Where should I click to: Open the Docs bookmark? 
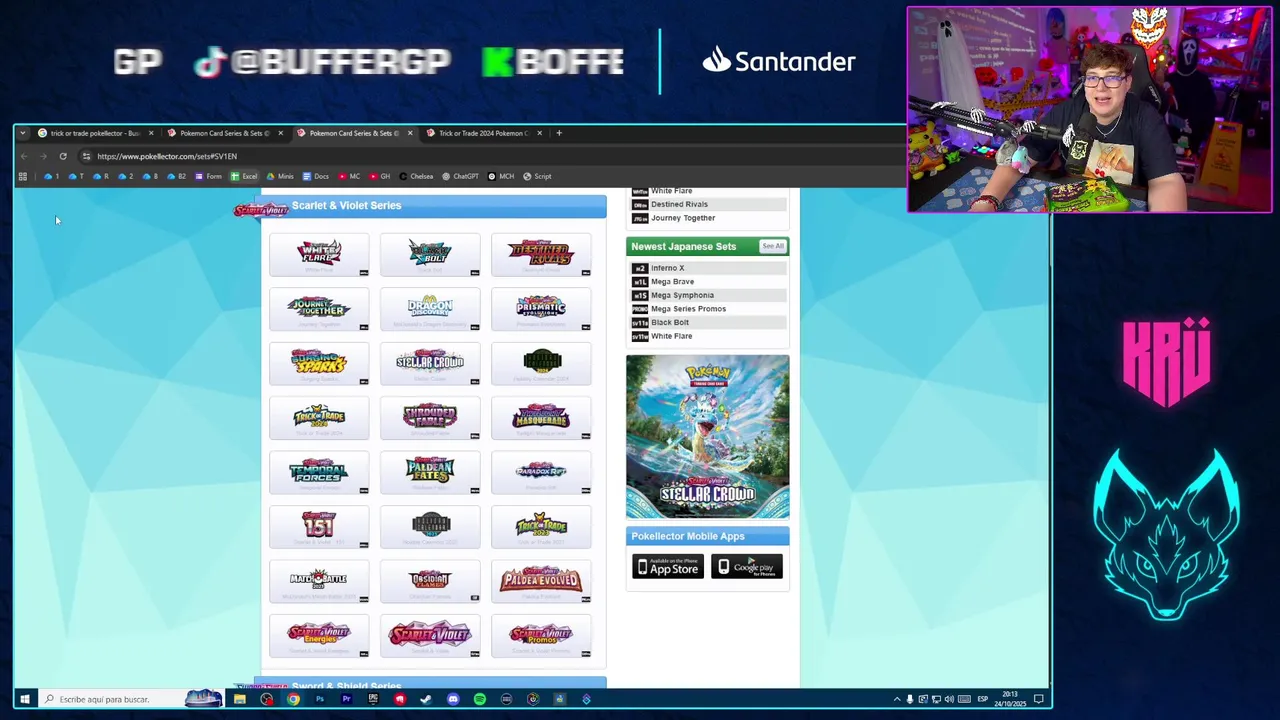click(x=315, y=177)
